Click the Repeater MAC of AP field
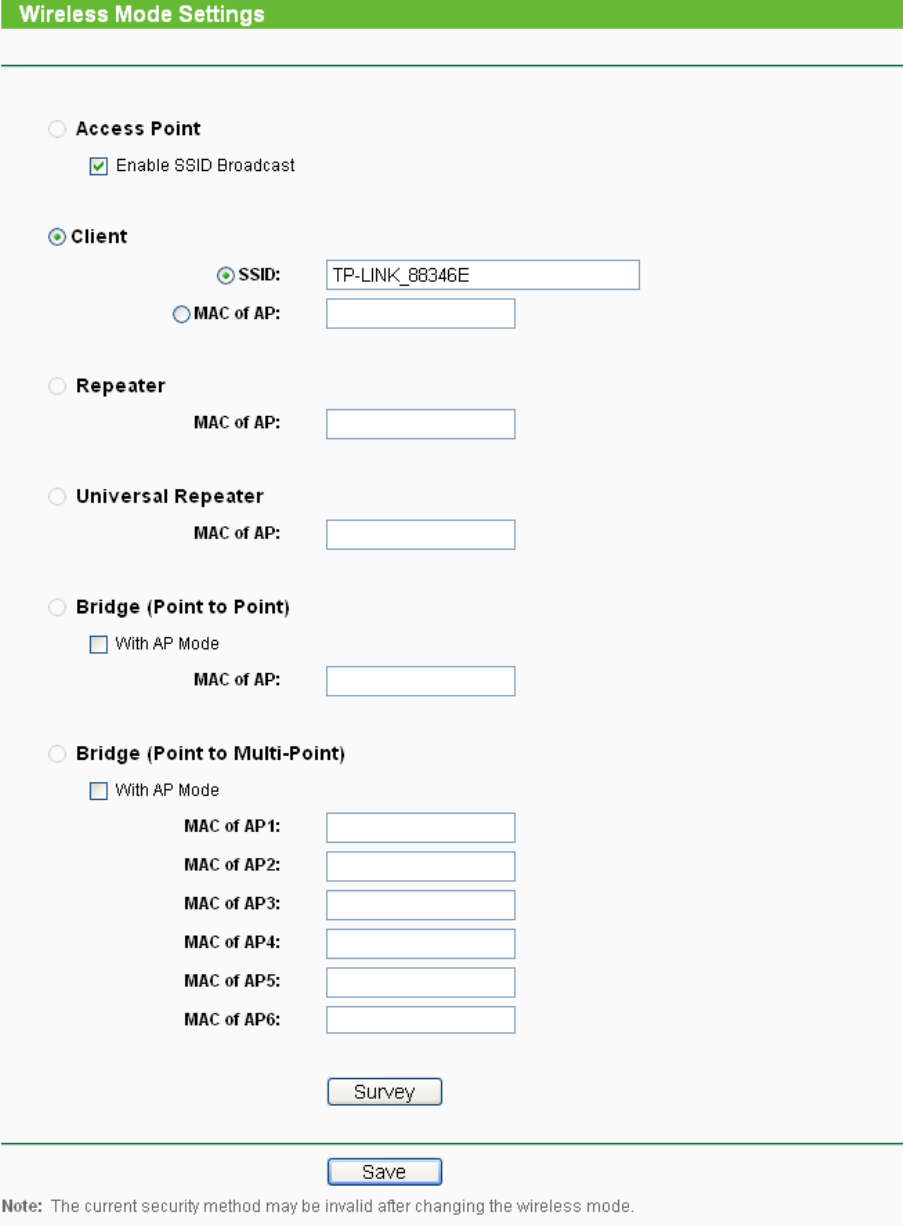The width and height of the screenshot is (903, 1226). [x=420, y=424]
